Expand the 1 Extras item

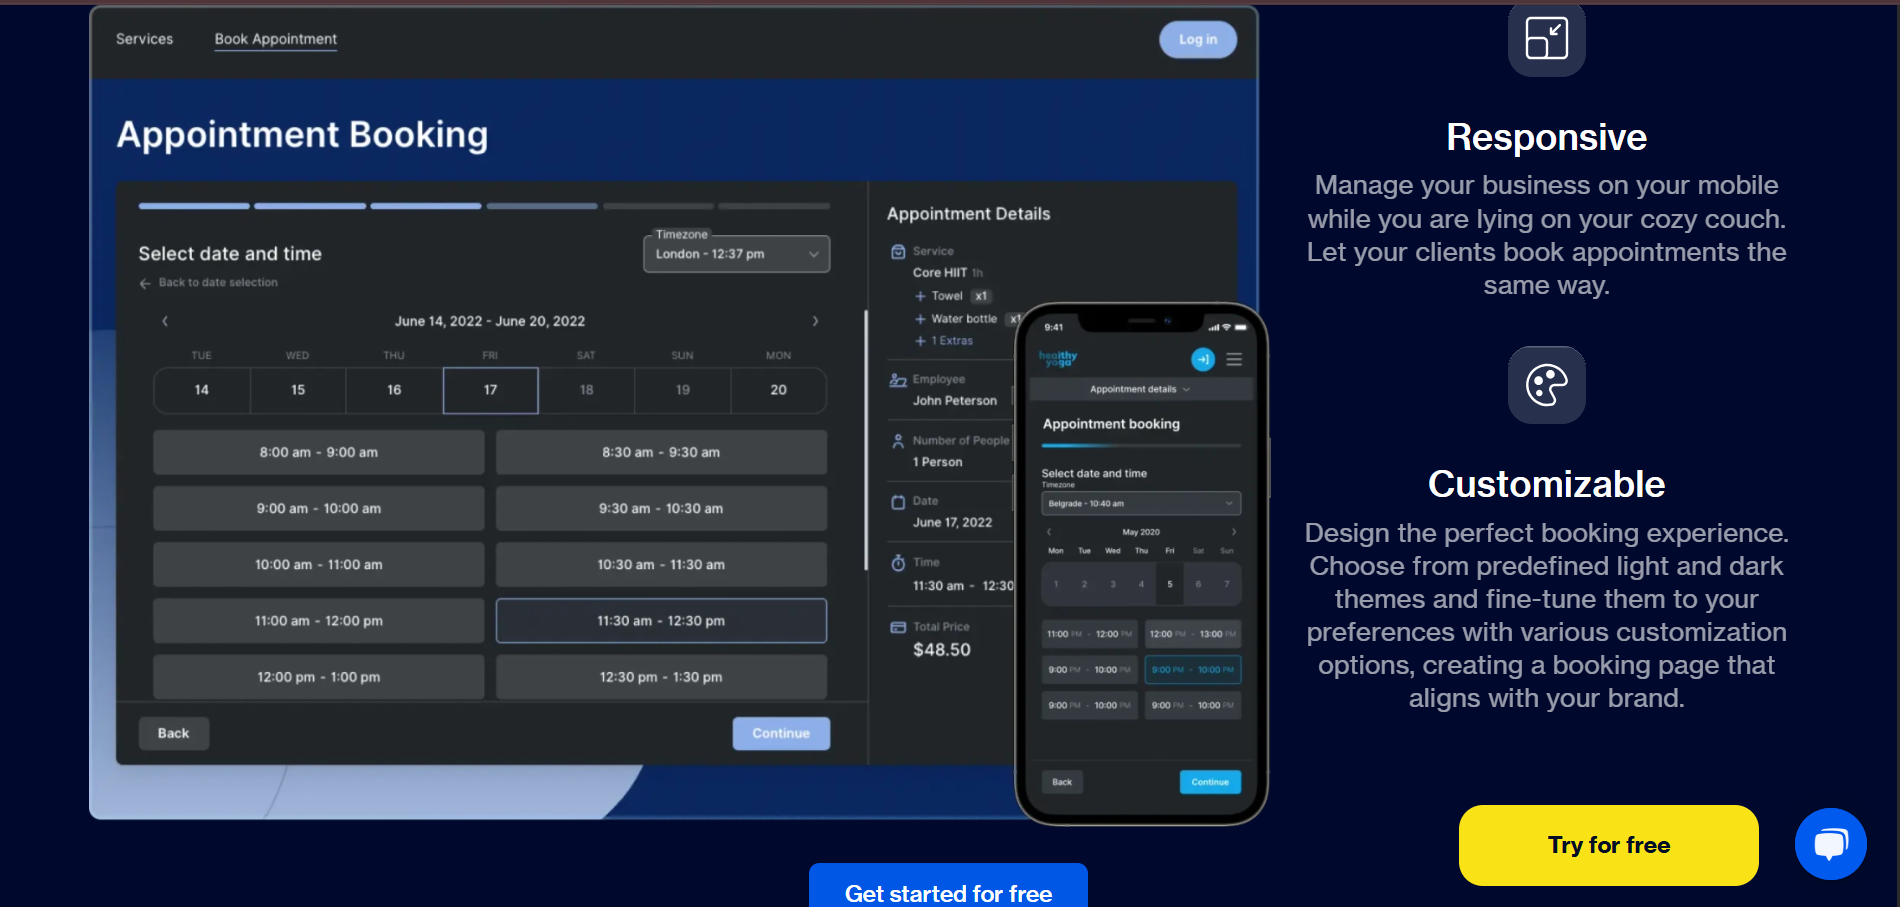pyautogui.click(x=943, y=341)
